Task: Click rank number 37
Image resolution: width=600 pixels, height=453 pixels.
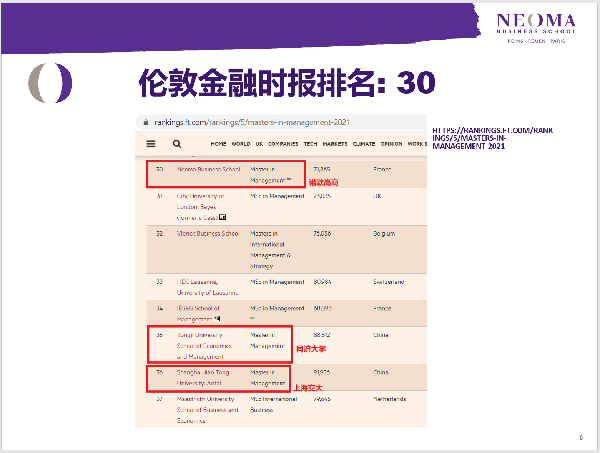Action: click(160, 399)
